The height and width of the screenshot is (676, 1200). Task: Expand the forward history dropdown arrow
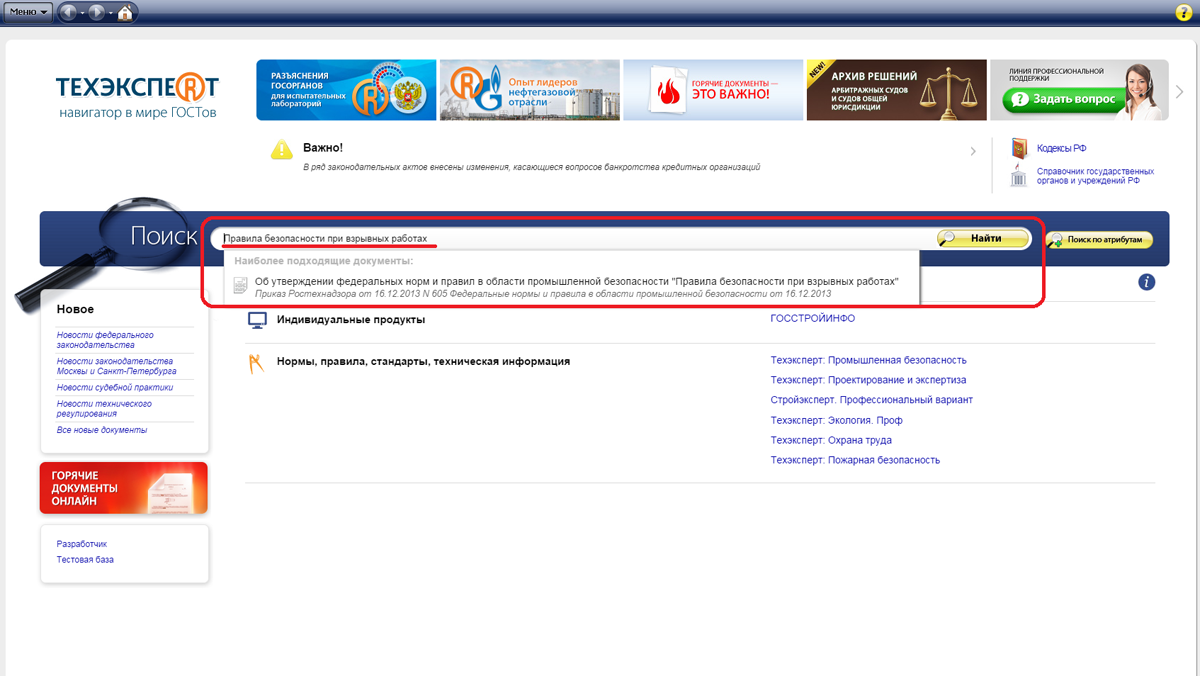[x=110, y=13]
